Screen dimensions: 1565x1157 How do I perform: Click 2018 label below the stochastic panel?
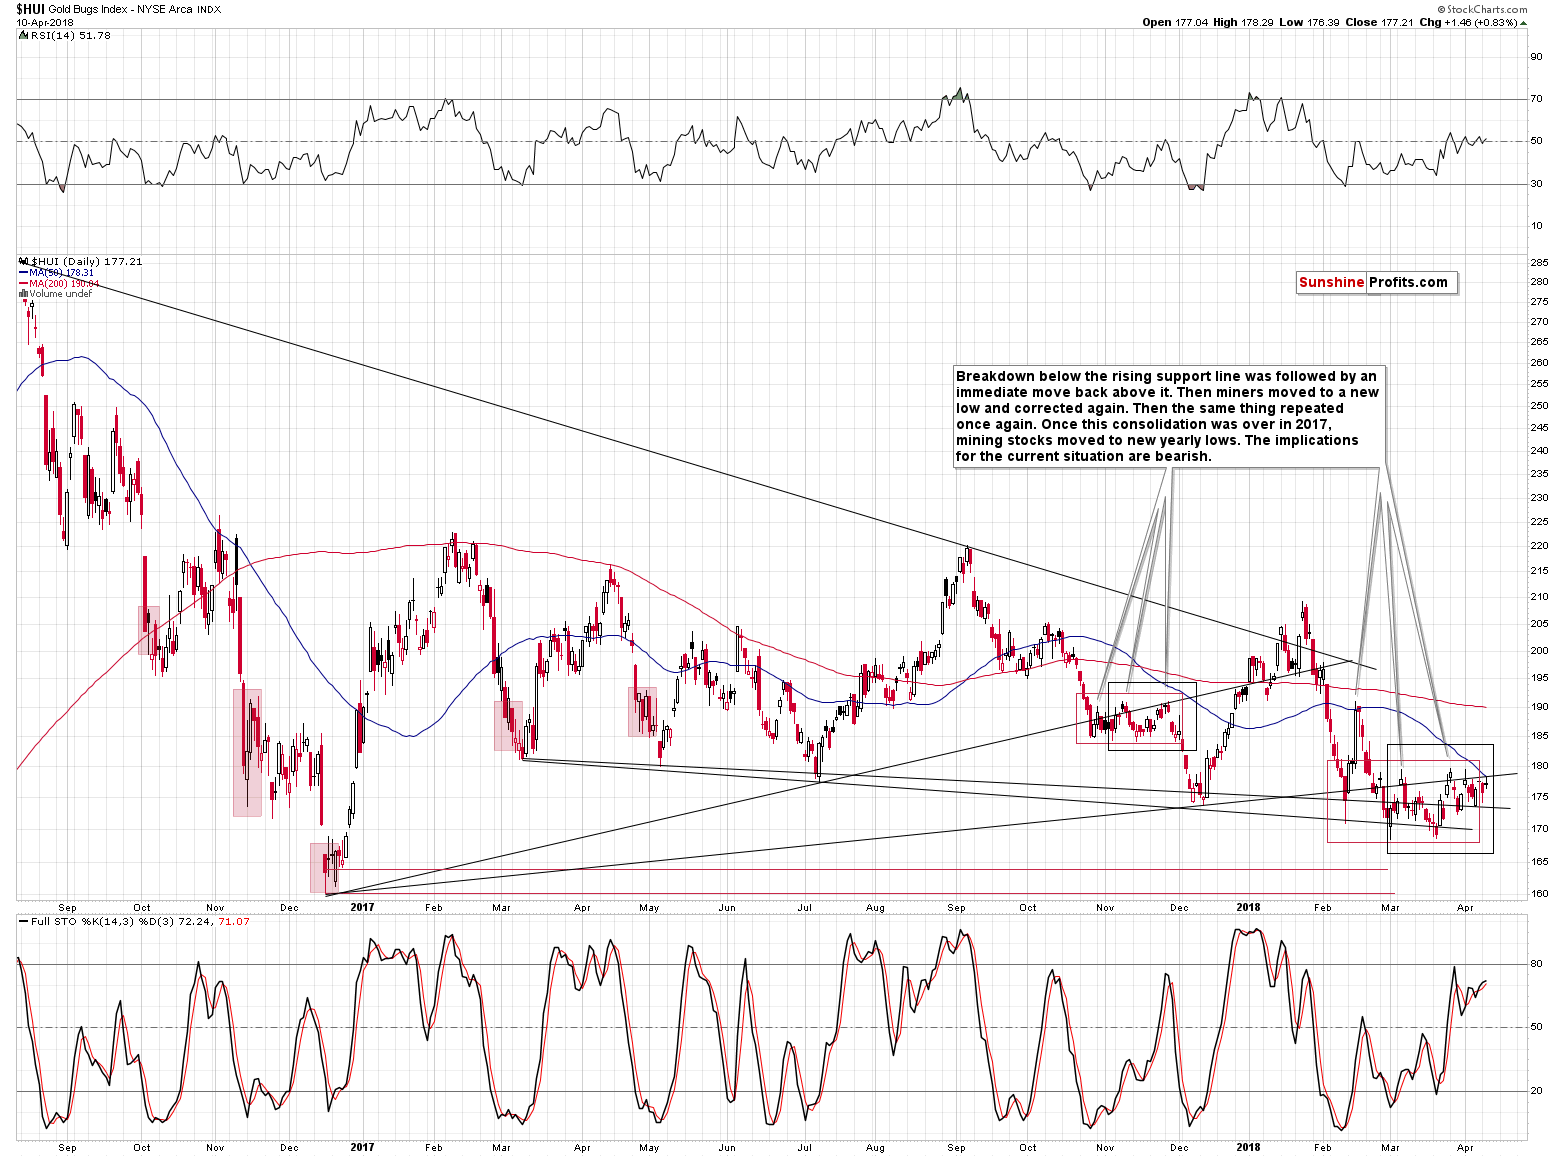1248,1147
